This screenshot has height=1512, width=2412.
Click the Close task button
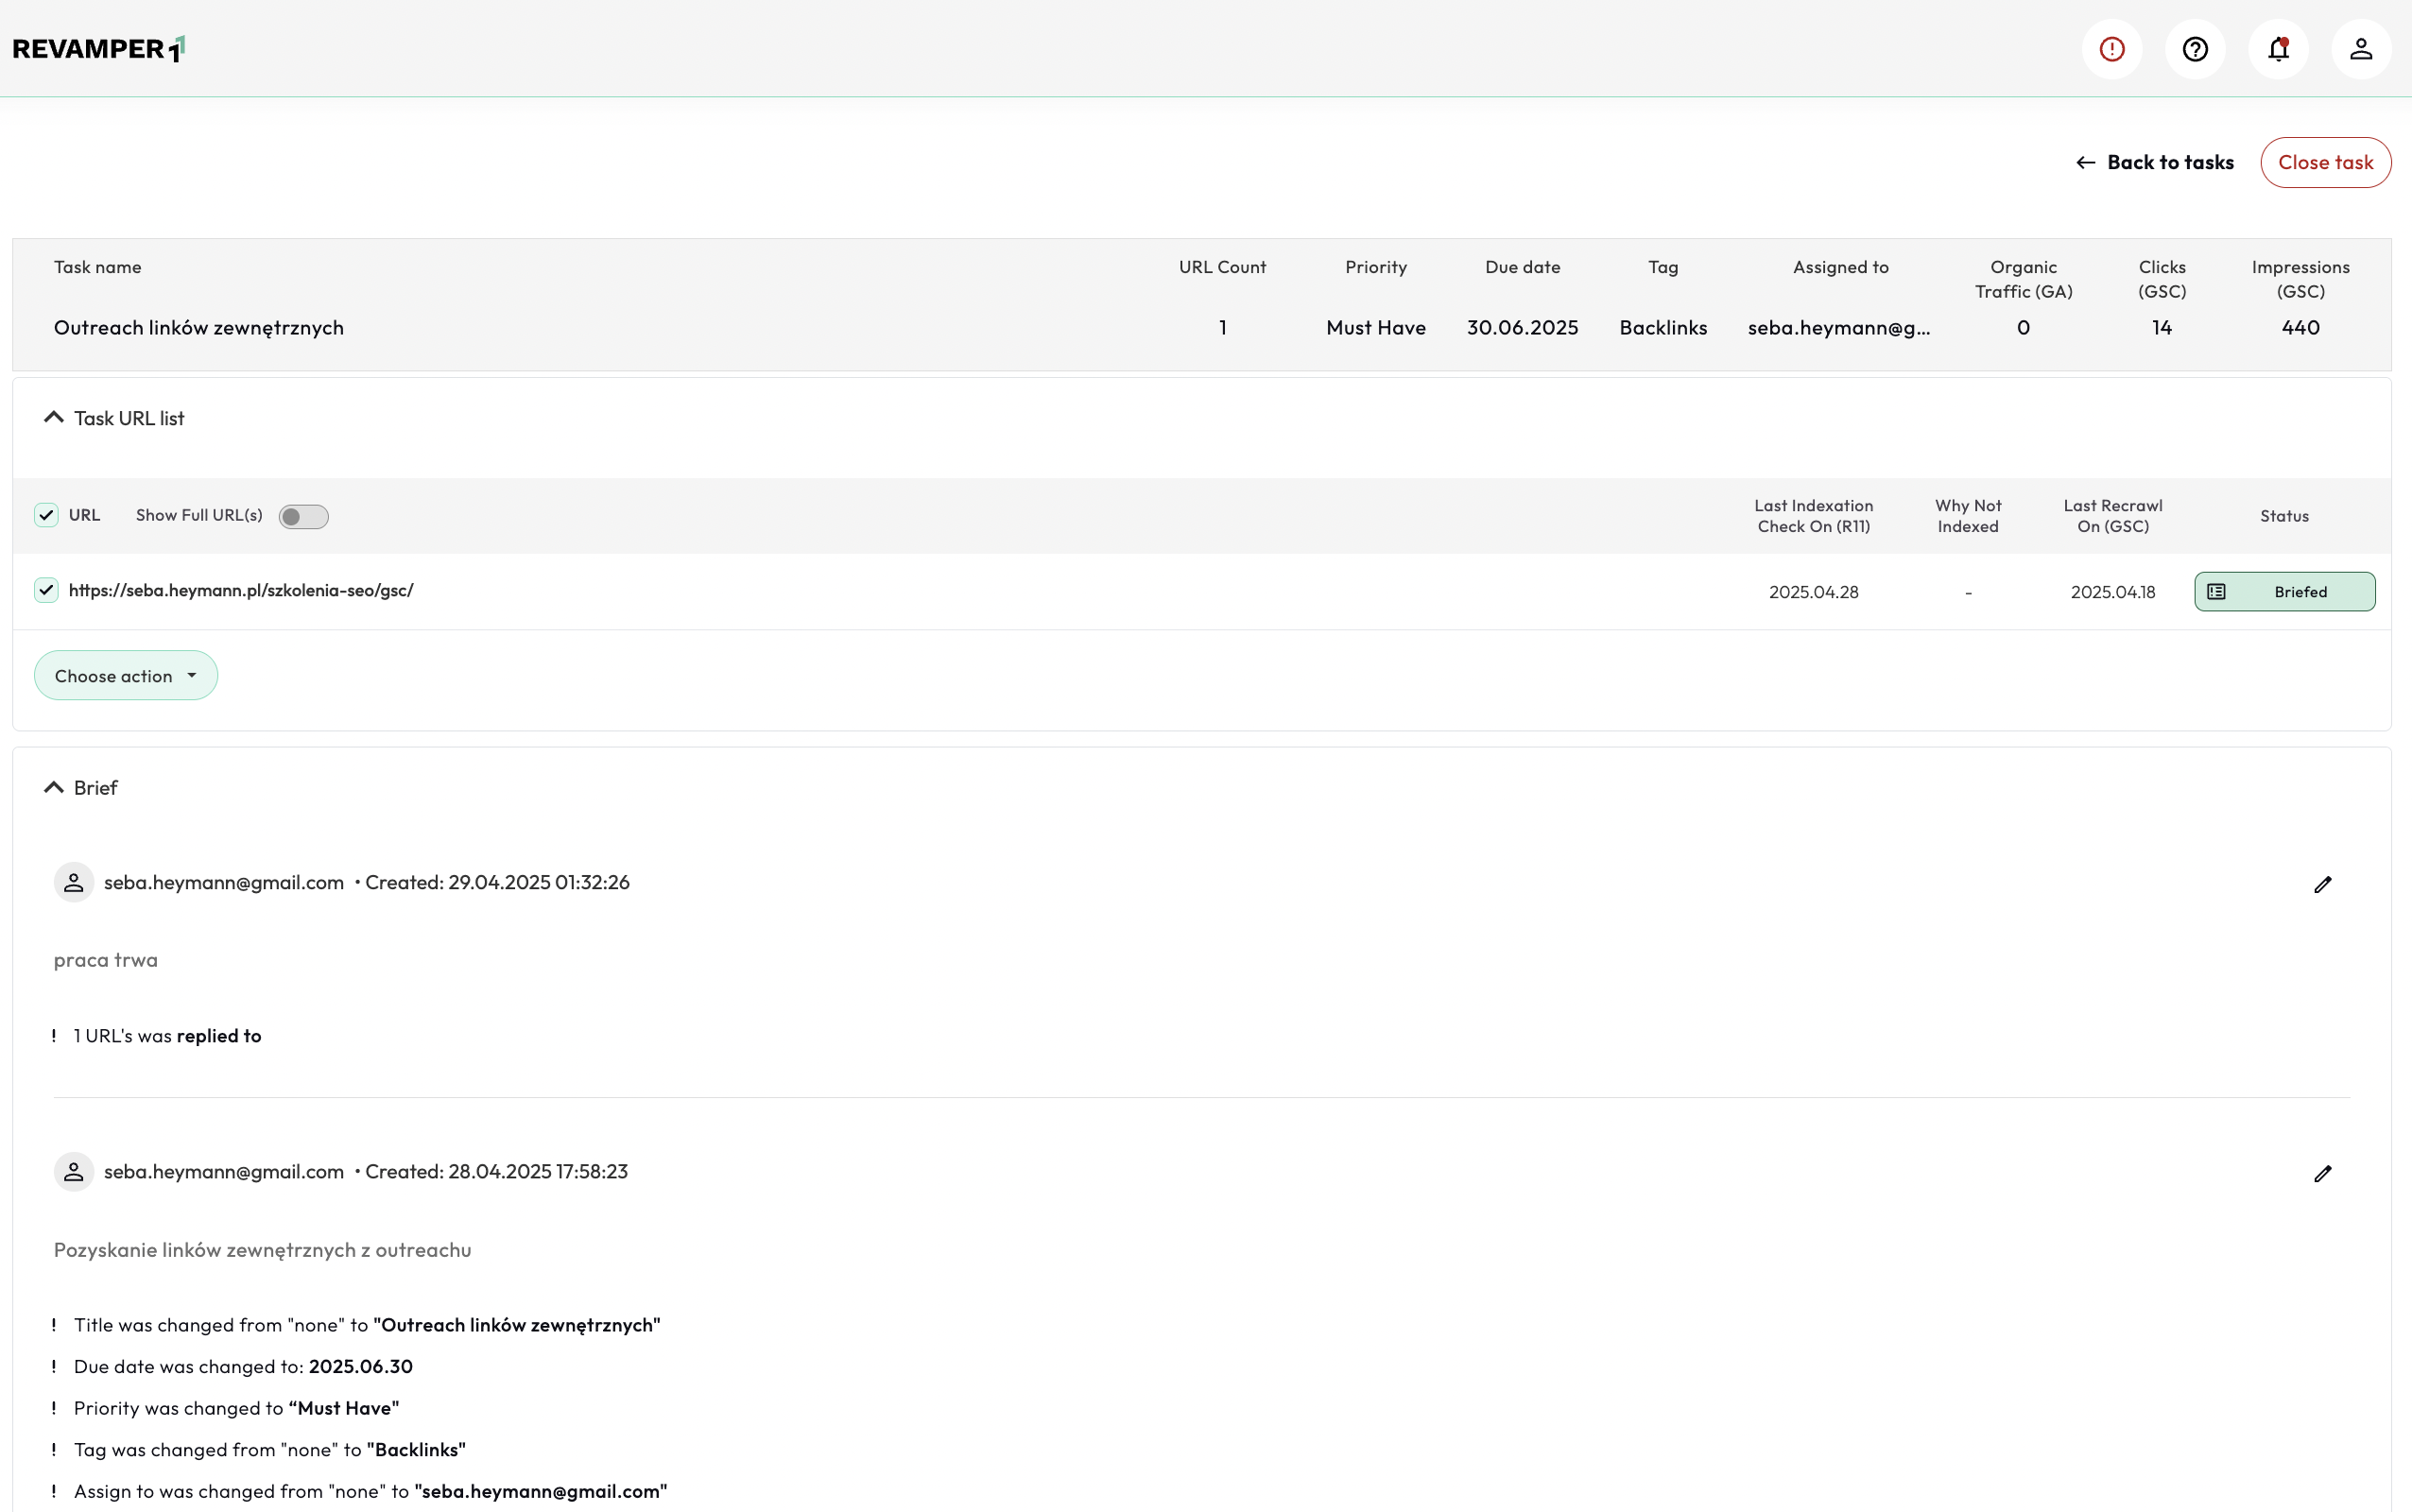tap(2324, 162)
